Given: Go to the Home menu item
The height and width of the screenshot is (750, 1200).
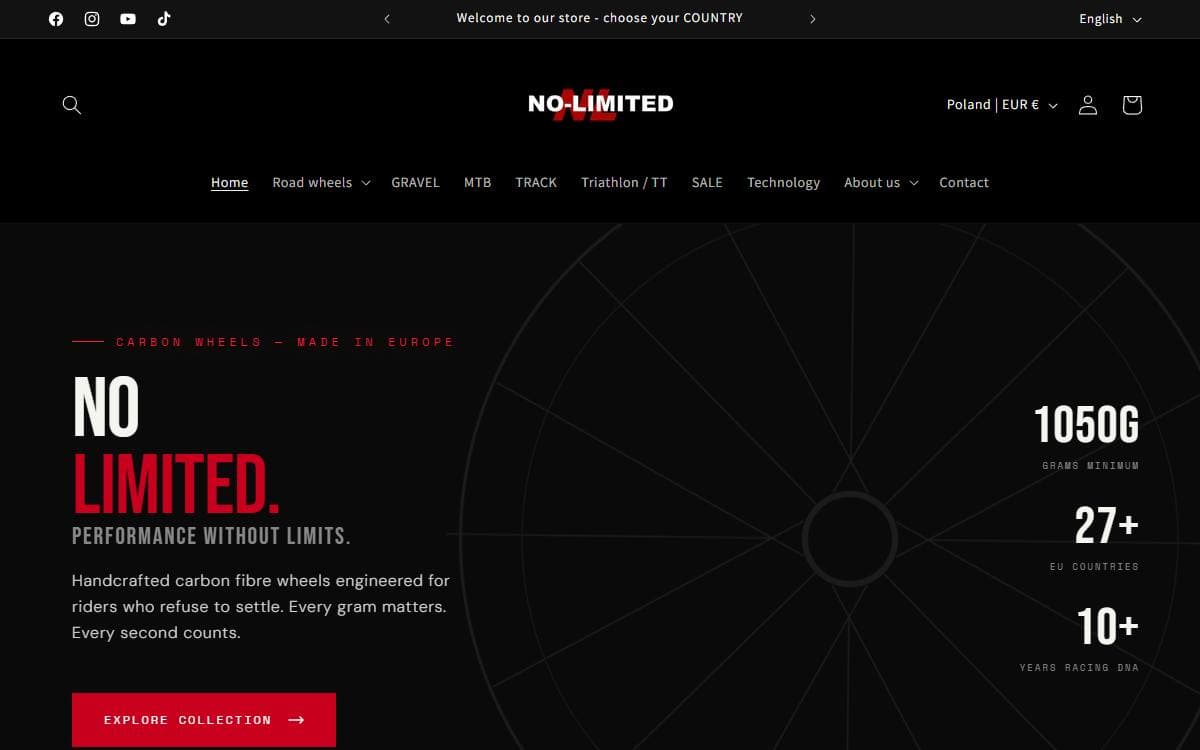Looking at the screenshot, I should 229,183.
